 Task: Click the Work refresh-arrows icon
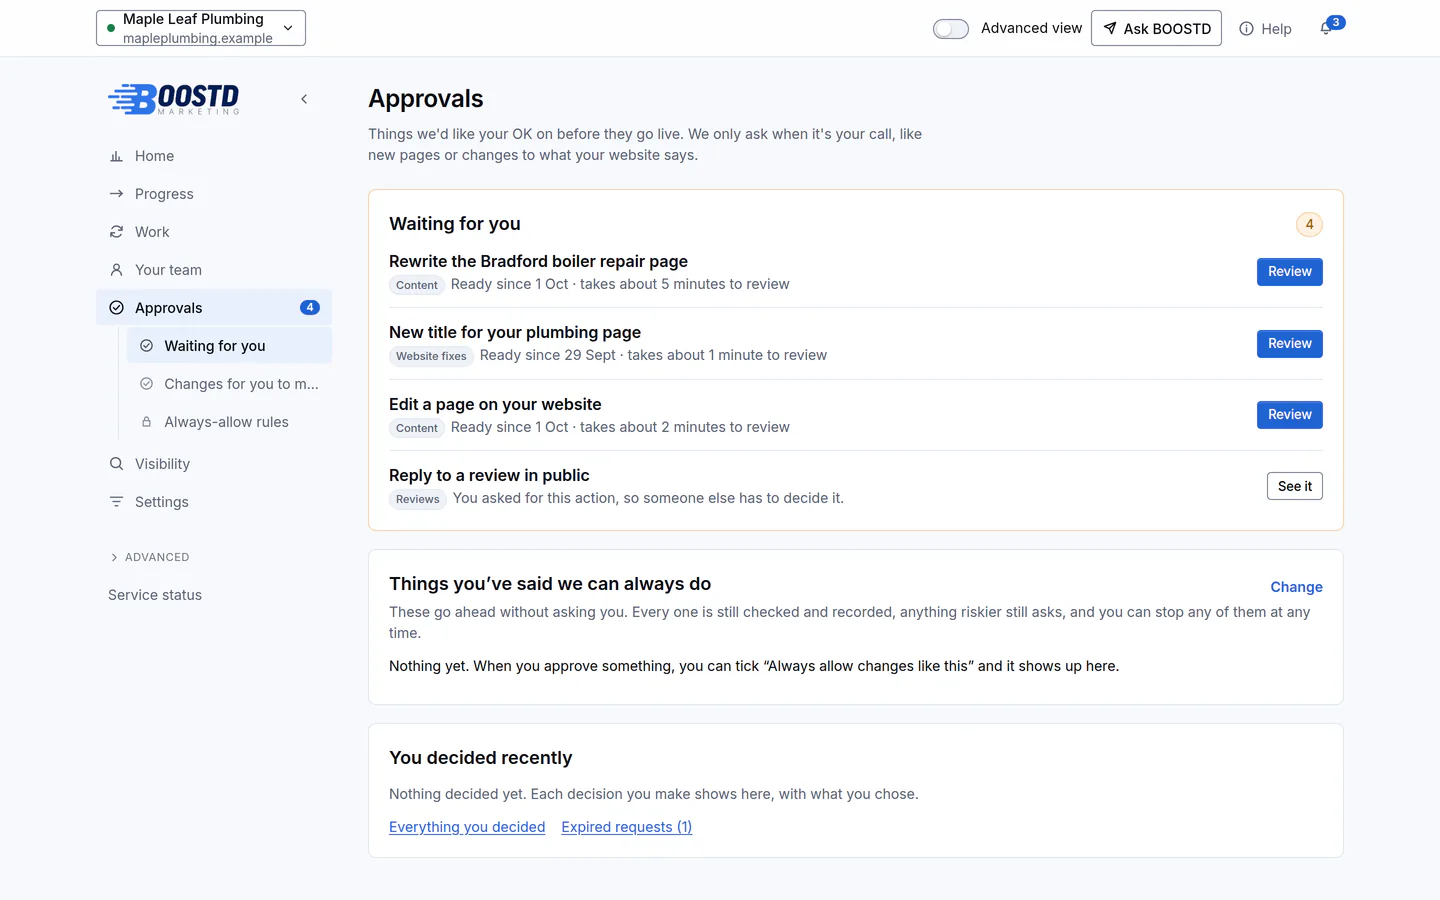116,232
